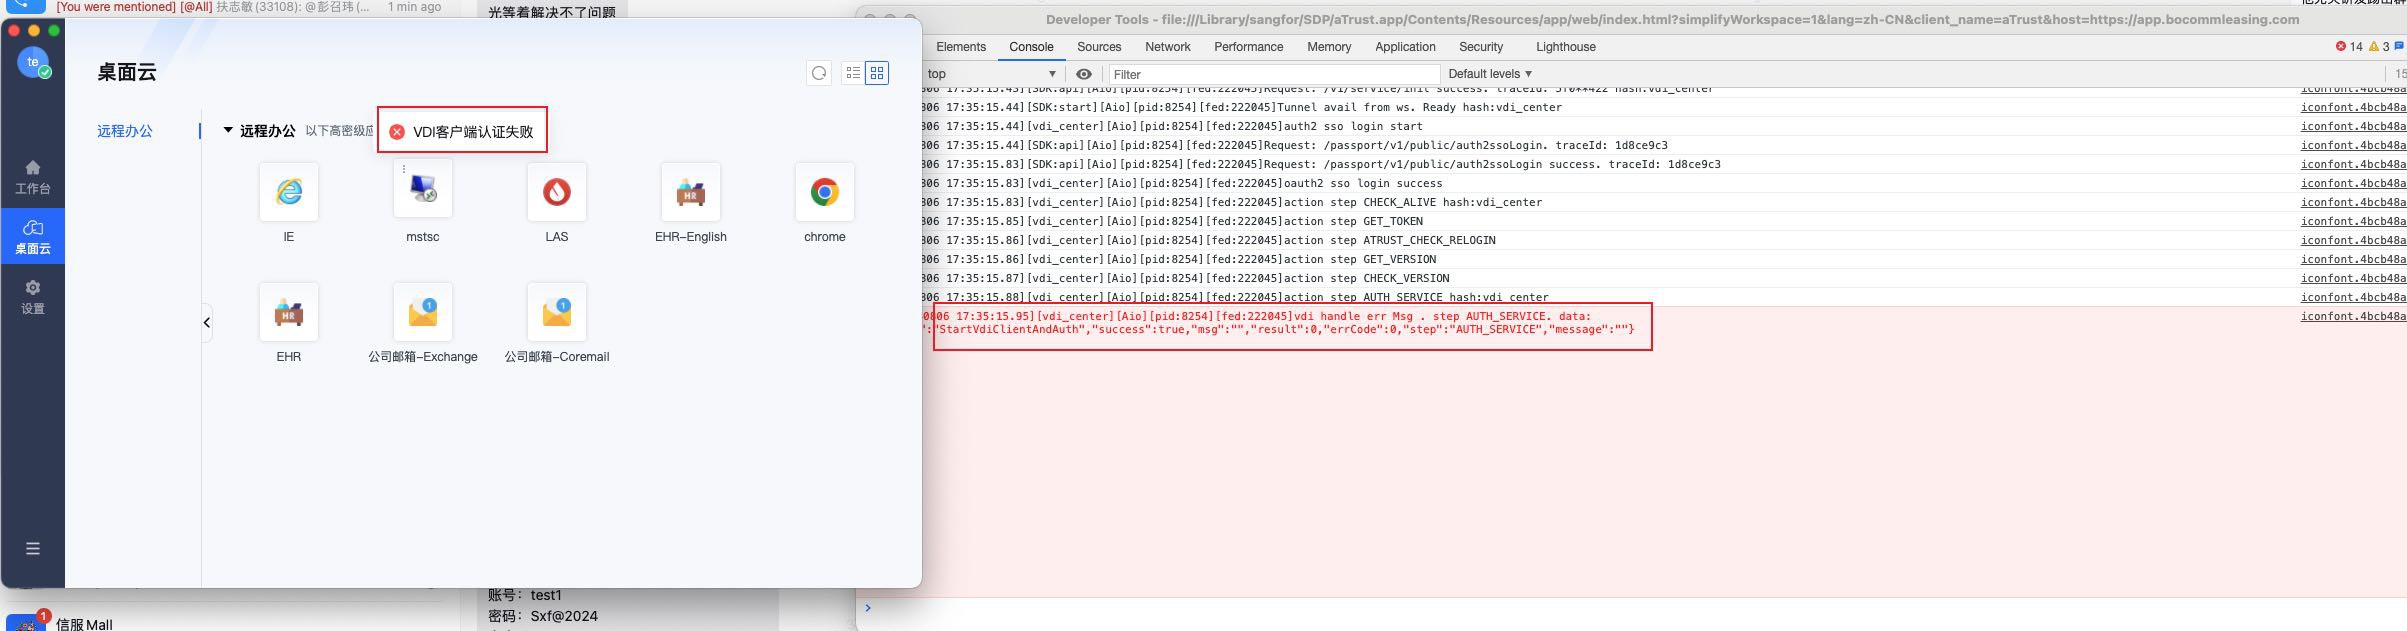Switch to list view layout
Viewport: 2407px width, 631px height.
[853, 73]
